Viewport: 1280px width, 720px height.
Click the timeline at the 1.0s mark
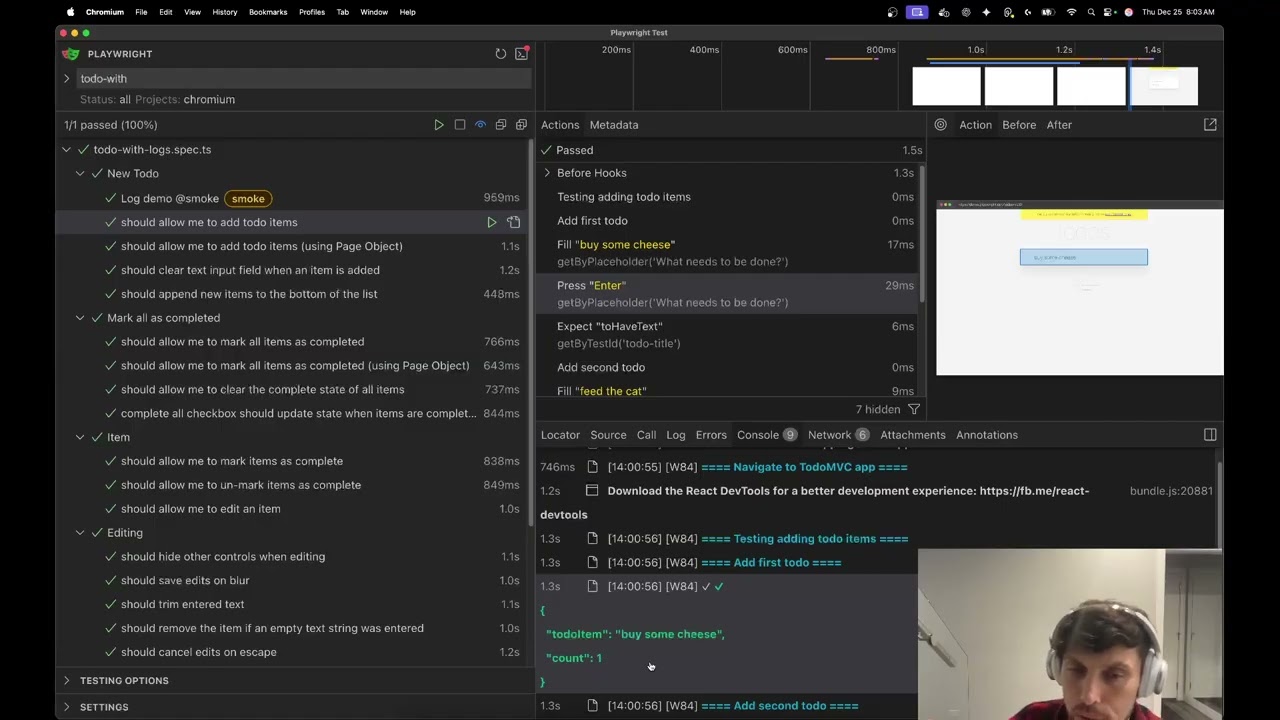tap(976, 50)
